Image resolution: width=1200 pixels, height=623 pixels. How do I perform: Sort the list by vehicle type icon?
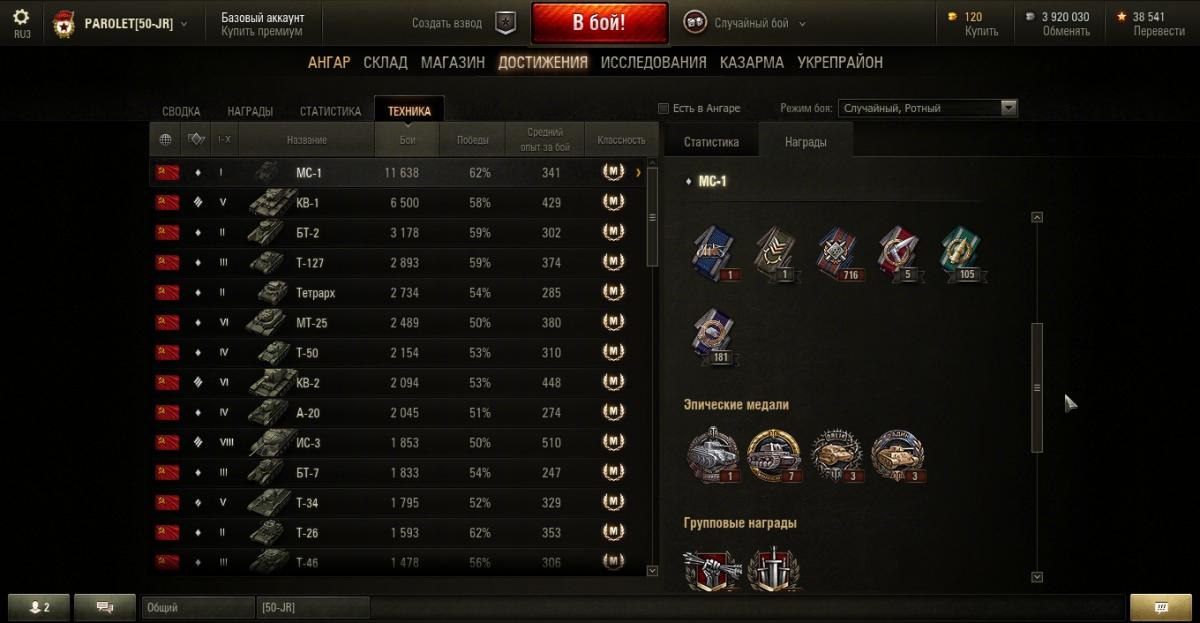click(197, 140)
